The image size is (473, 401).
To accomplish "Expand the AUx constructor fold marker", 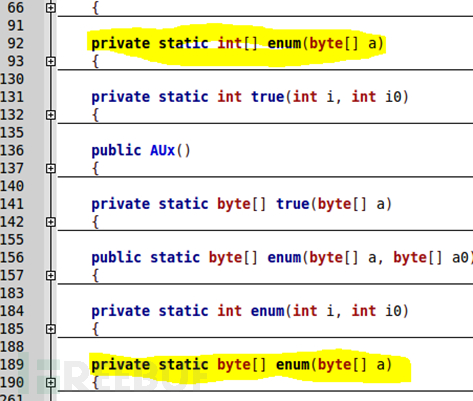I will pyautogui.click(x=51, y=169).
